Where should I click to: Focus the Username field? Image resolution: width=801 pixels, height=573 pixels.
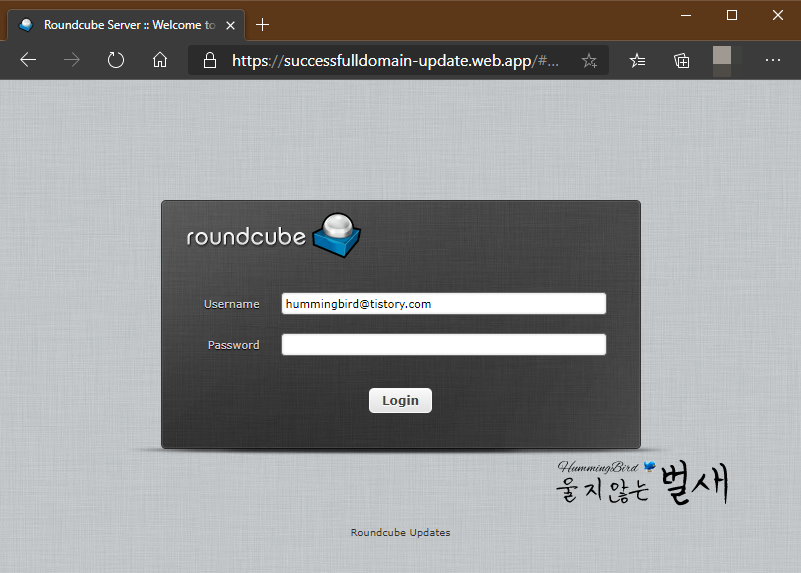click(x=443, y=304)
